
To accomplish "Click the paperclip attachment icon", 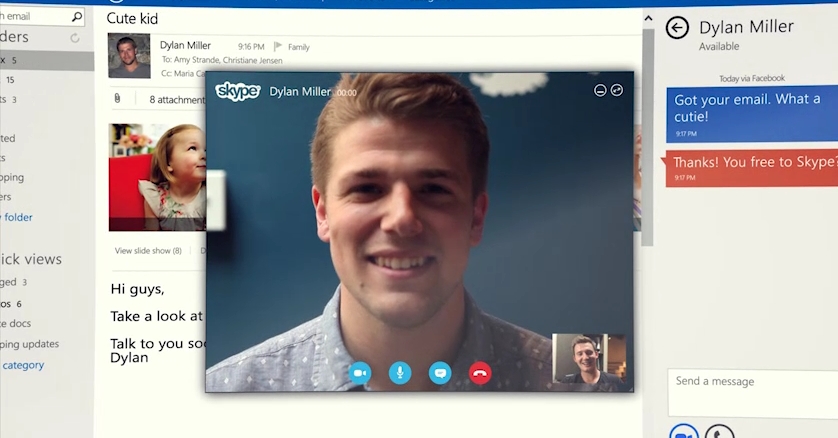I will coord(117,99).
